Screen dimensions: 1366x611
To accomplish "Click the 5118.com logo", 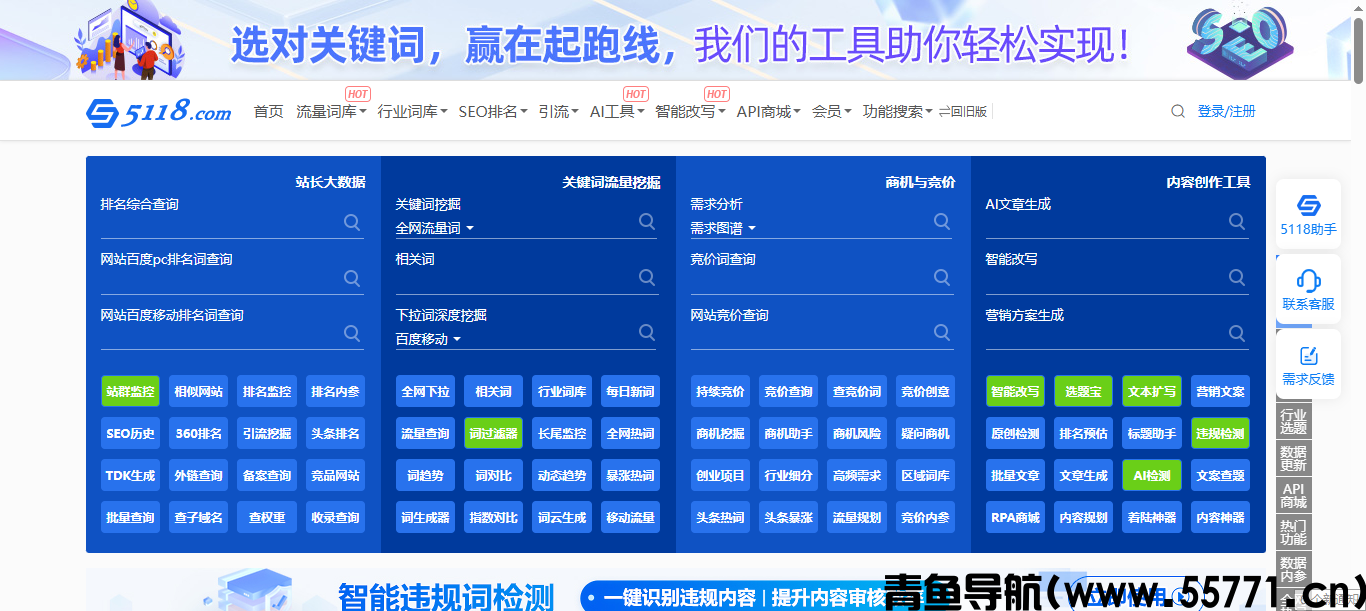I will point(158,112).
